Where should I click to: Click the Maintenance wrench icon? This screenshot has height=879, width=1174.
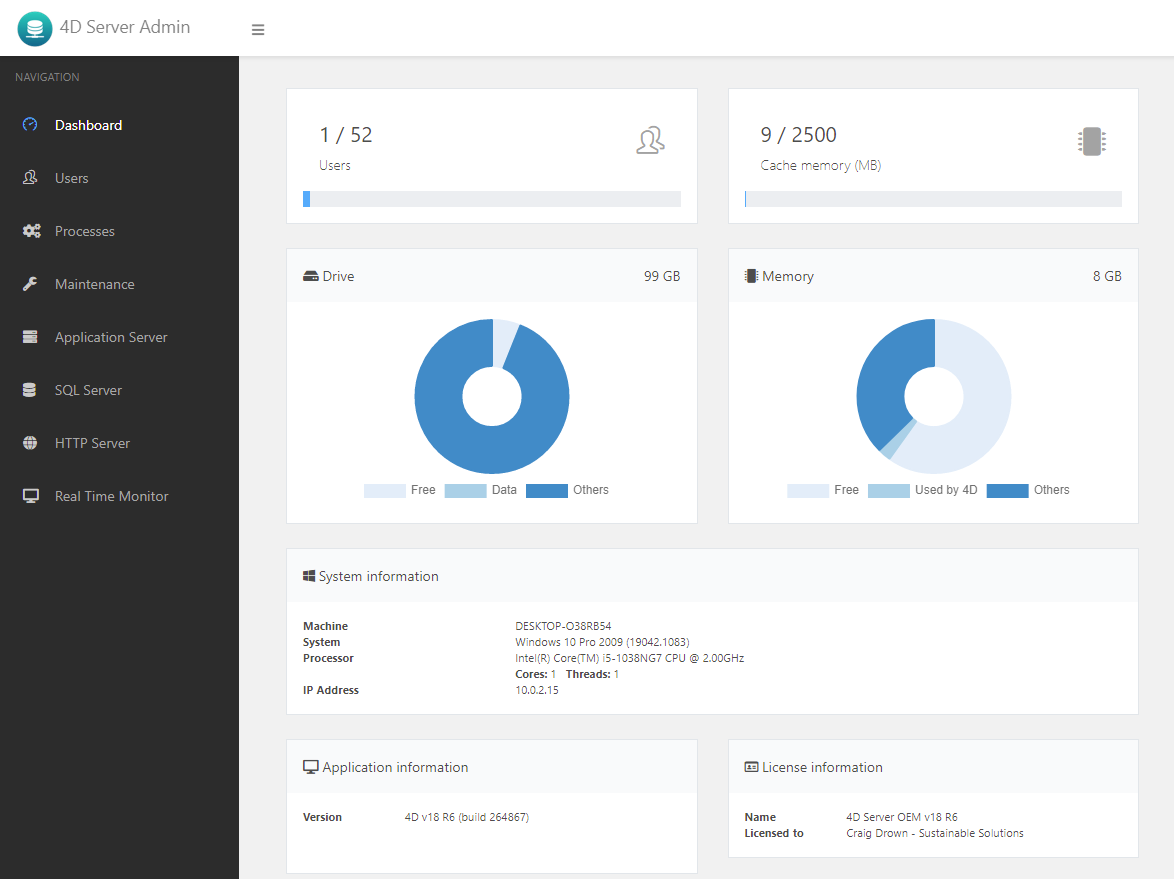(x=30, y=284)
